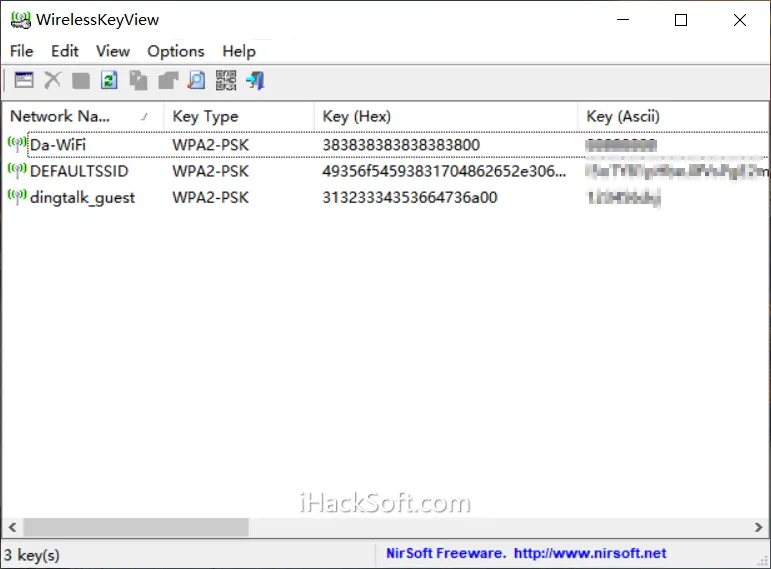The height and width of the screenshot is (569, 771).
Task: Click the blurred Ascii key of Da-WiFi
Action: tap(622, 145)
